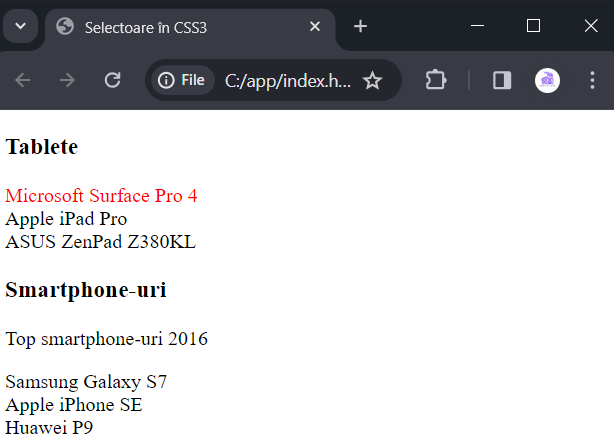Click the Tablete heading
The width and height of the screenshot is (614, 444).
42,147
